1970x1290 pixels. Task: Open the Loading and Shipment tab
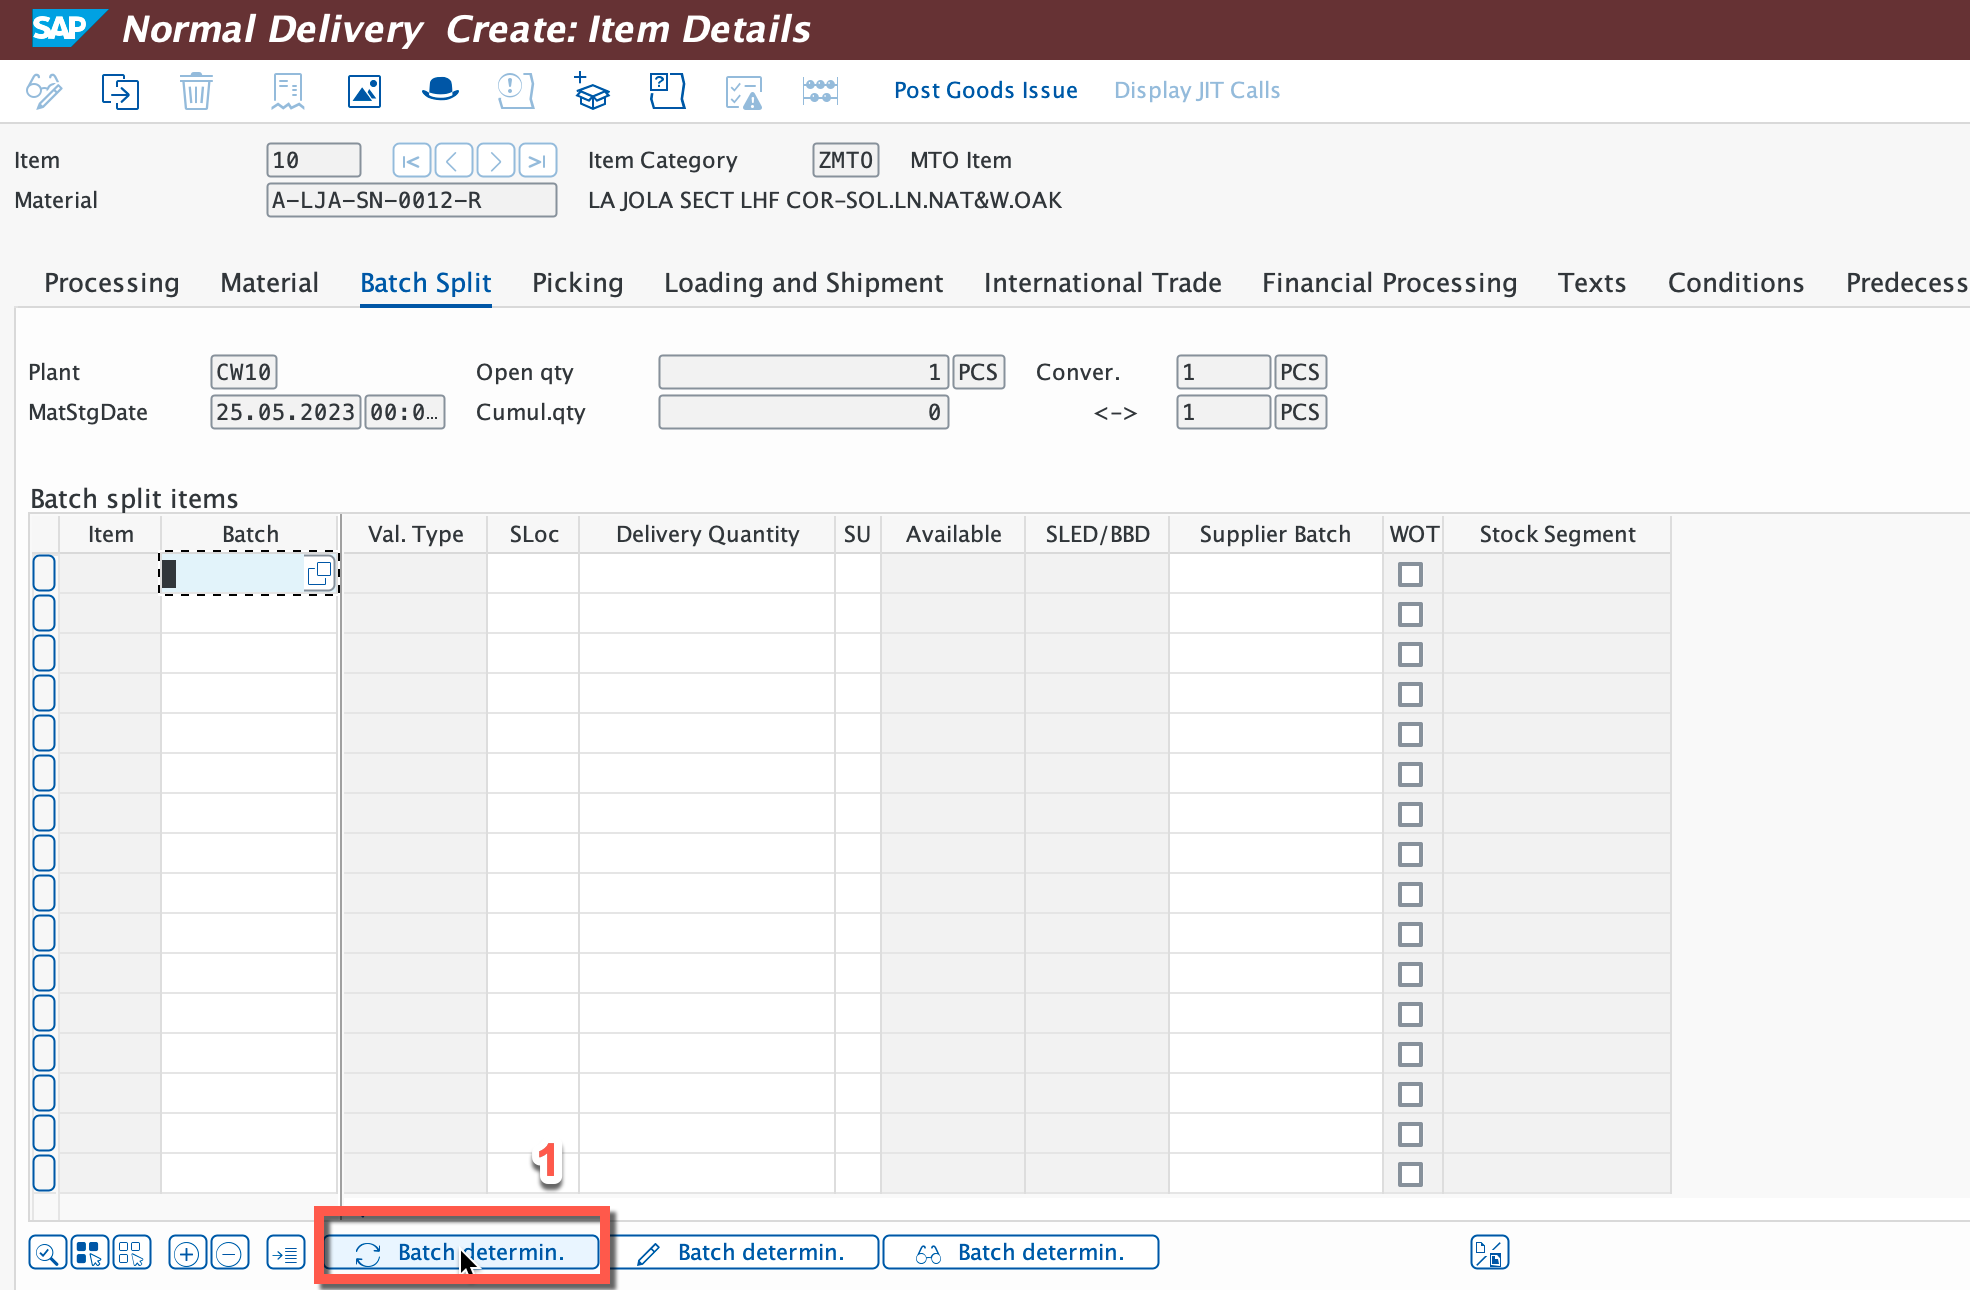pyautogui.click(x=803, y=283)
